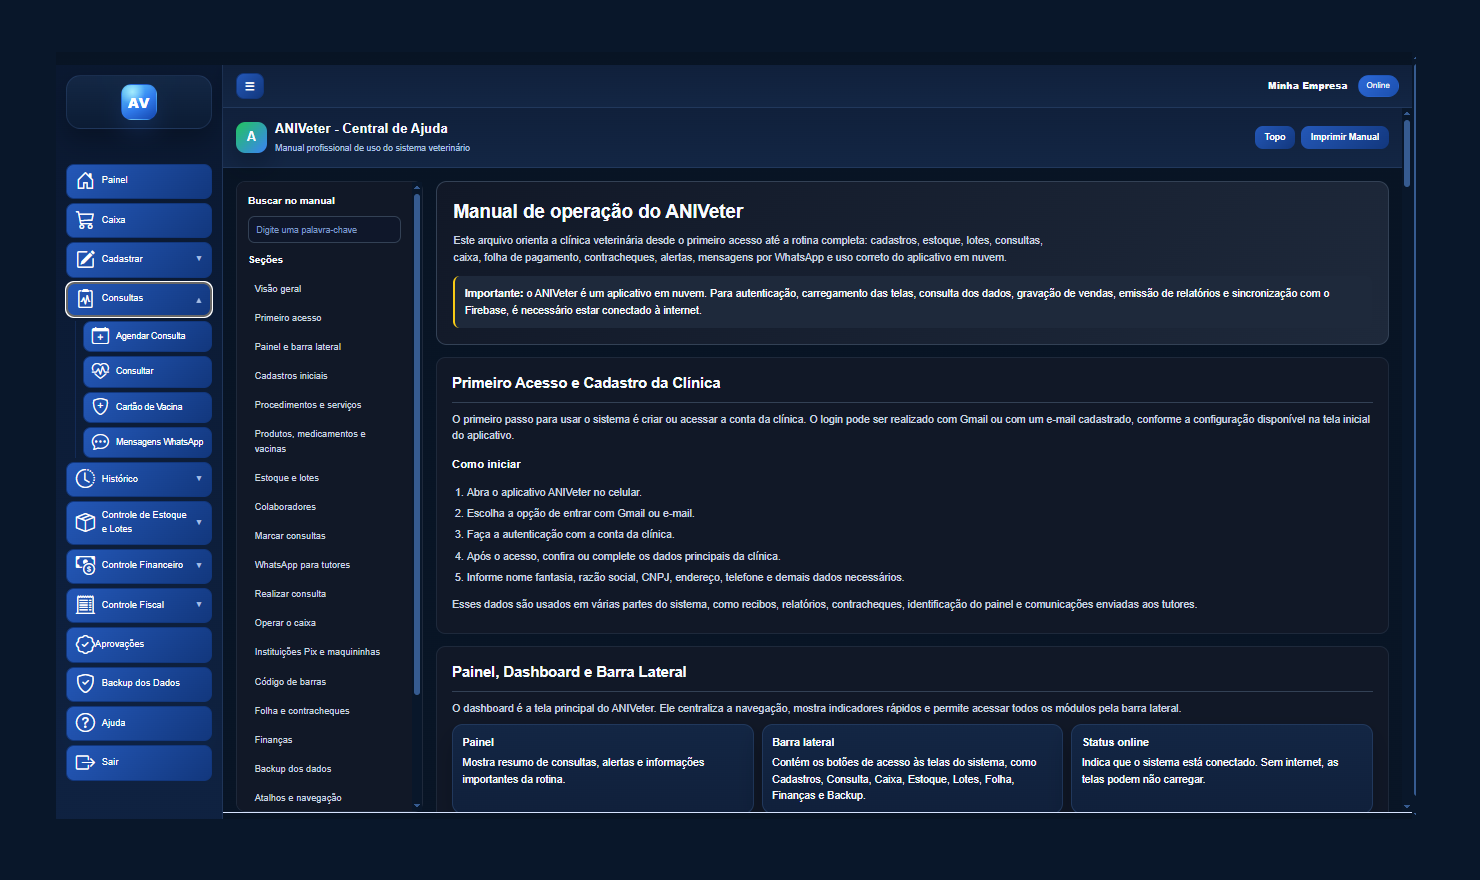This screenshot has height=880, width=1480.
Task: Click the sections list scrollbar thumb
Action: (417, 444)
